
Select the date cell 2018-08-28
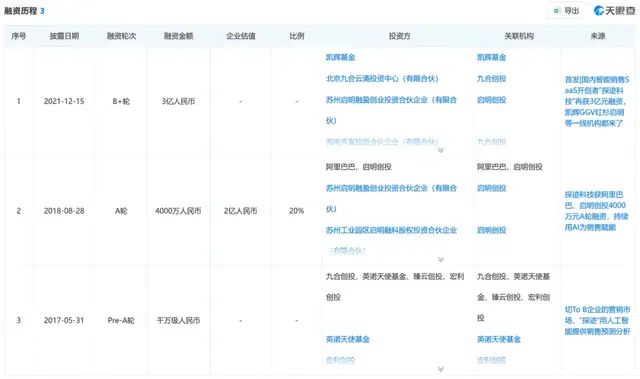[64, 211]
